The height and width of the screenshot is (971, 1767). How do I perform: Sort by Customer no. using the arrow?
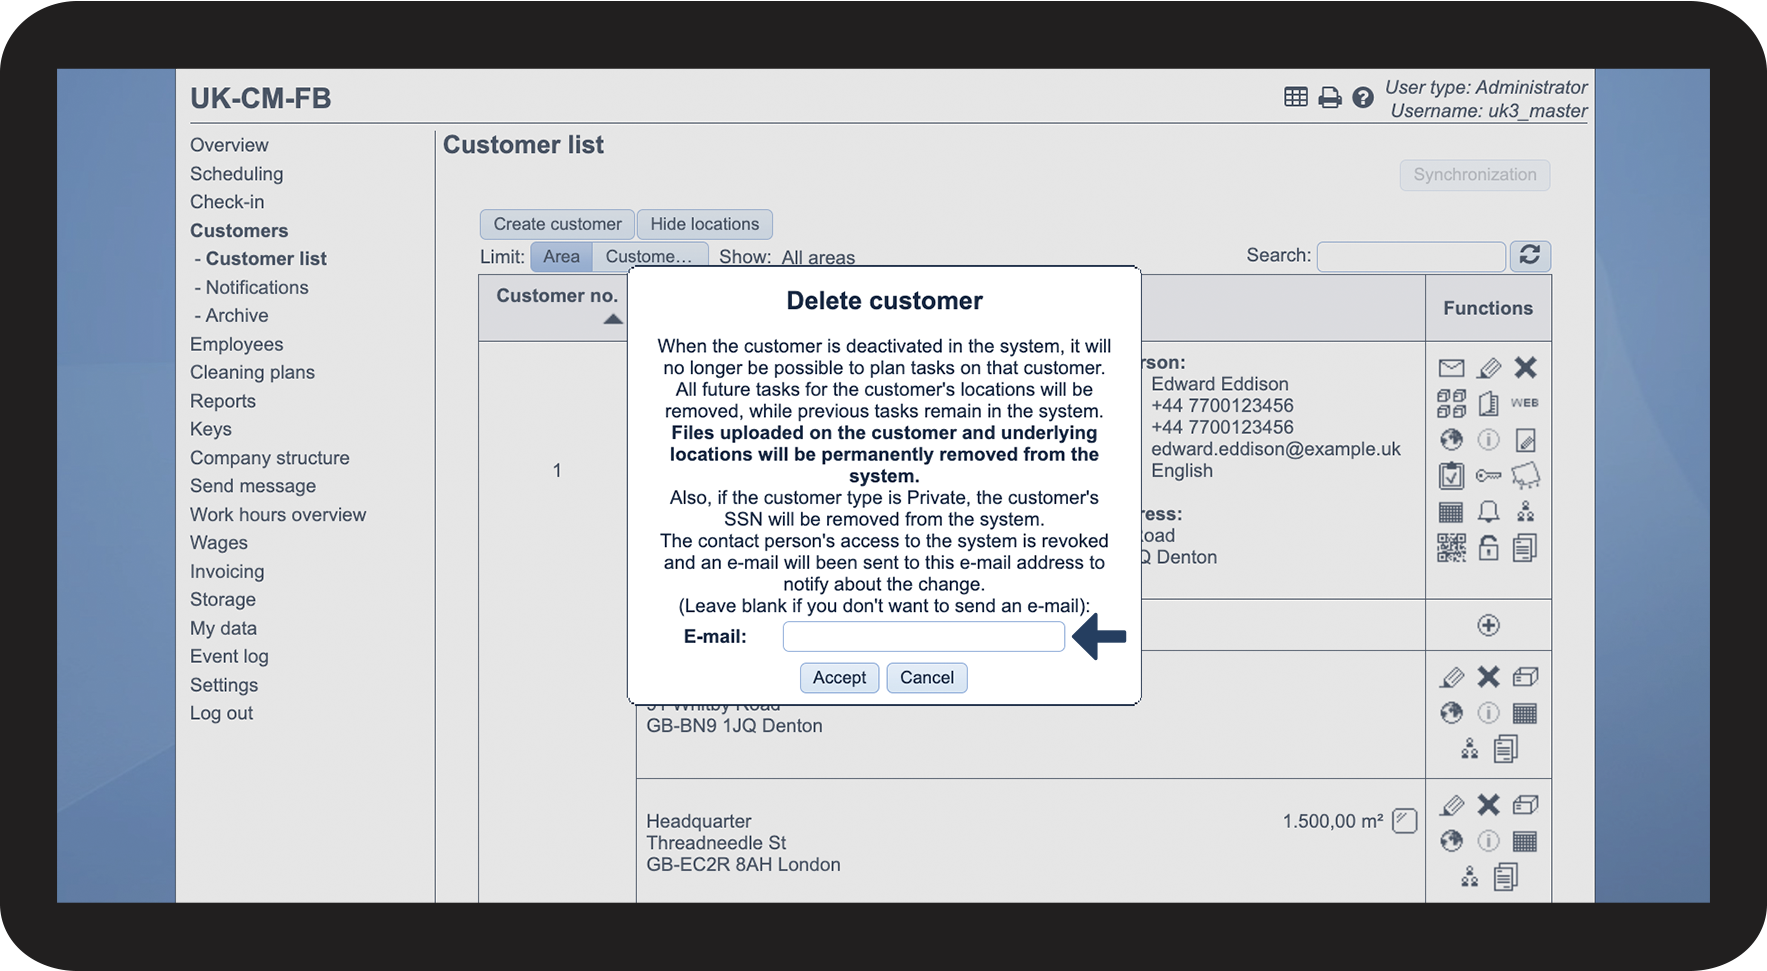click(613, 319)
